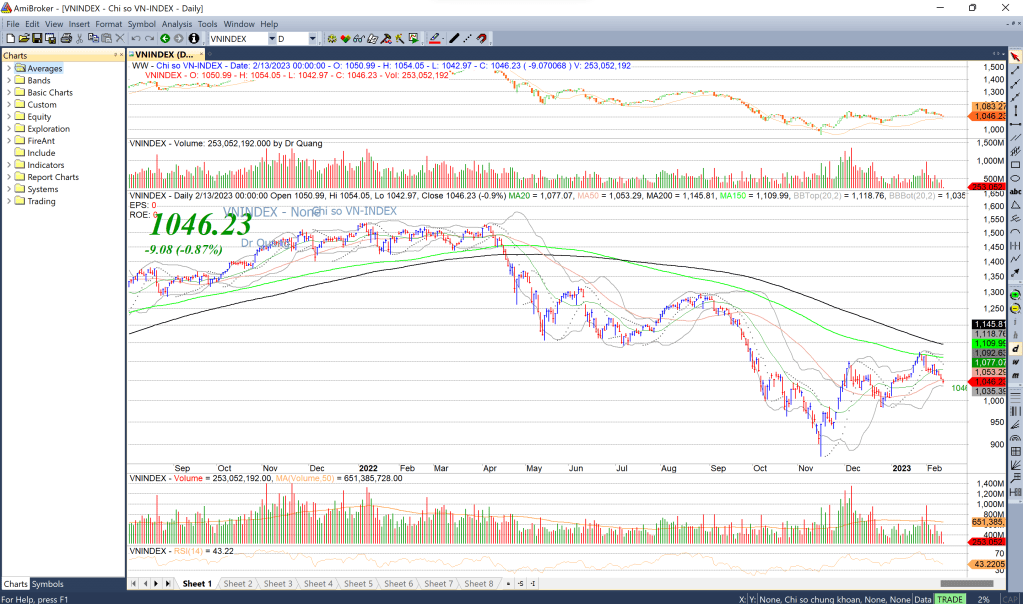Open the black Information icon in toolbar
The width and height of the screenshot is (1023, 604).
[194, 38]
